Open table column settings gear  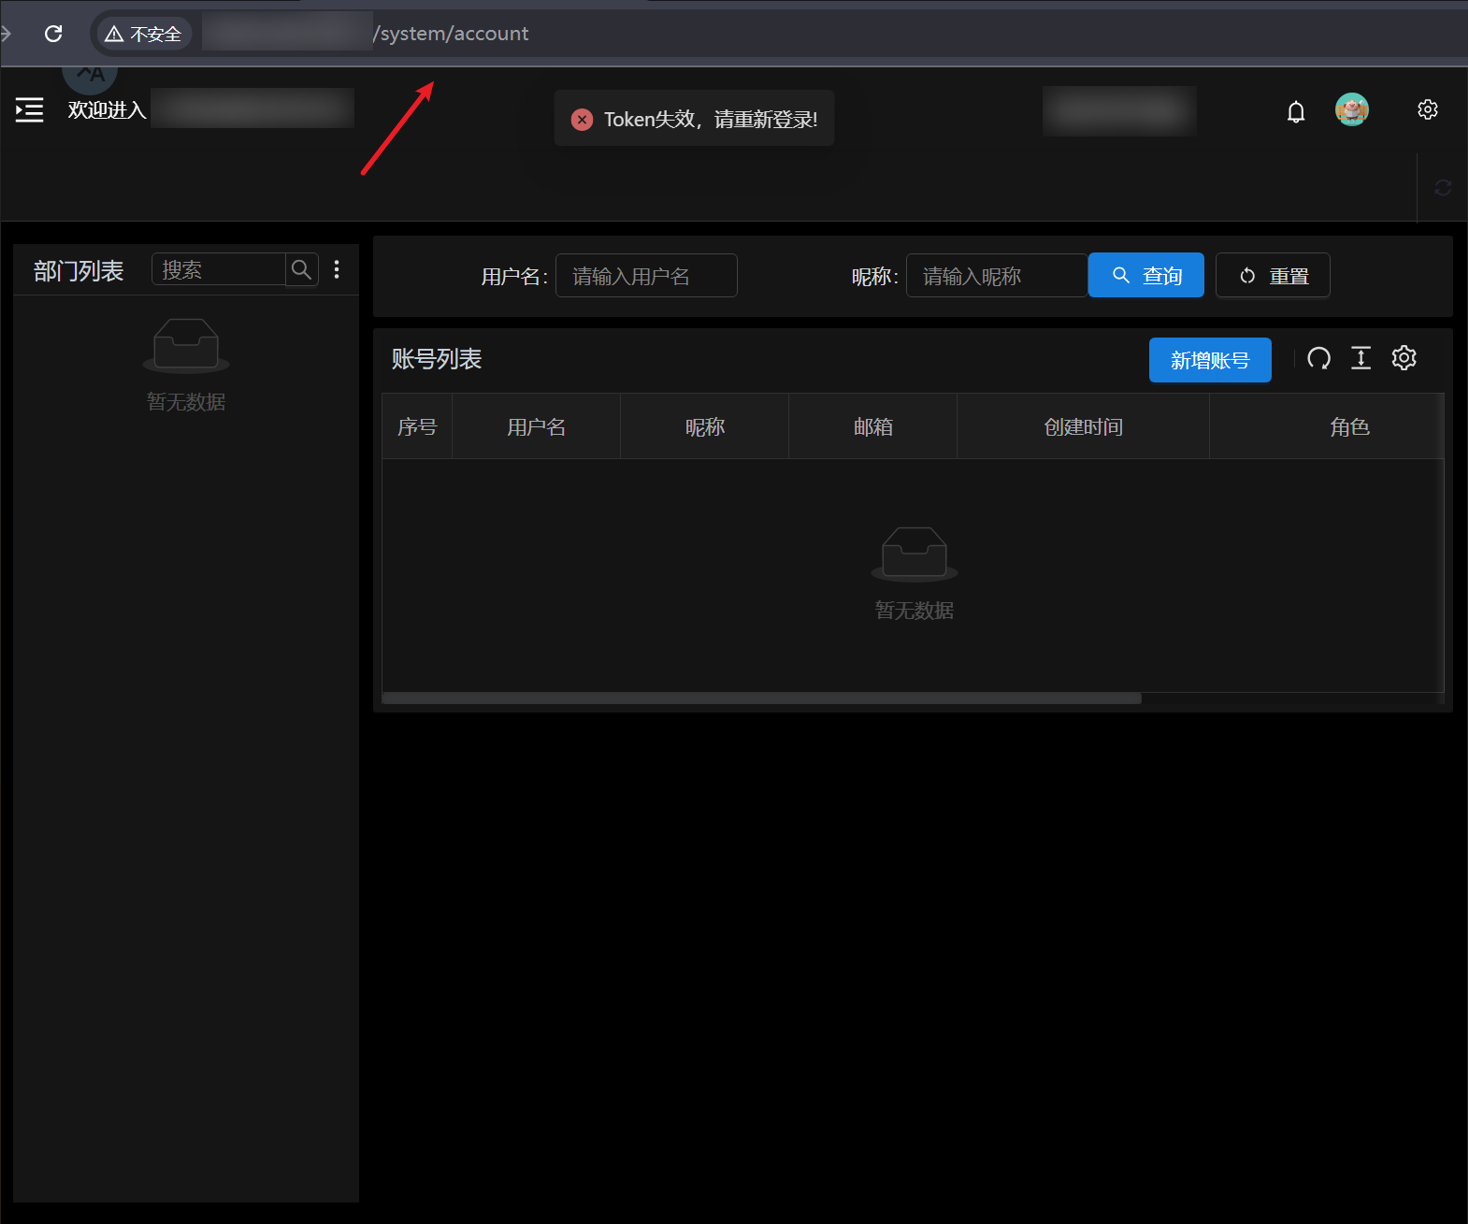(x=1404, y=359)
